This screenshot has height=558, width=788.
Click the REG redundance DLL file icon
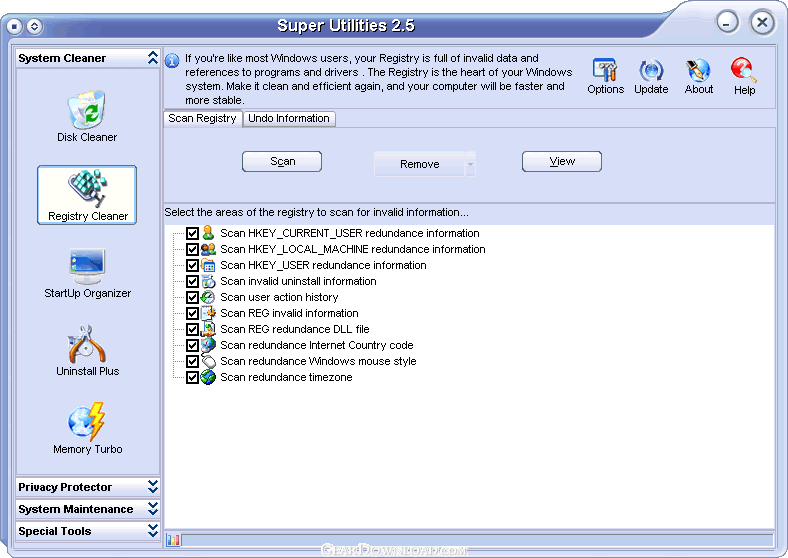[208, 329]
